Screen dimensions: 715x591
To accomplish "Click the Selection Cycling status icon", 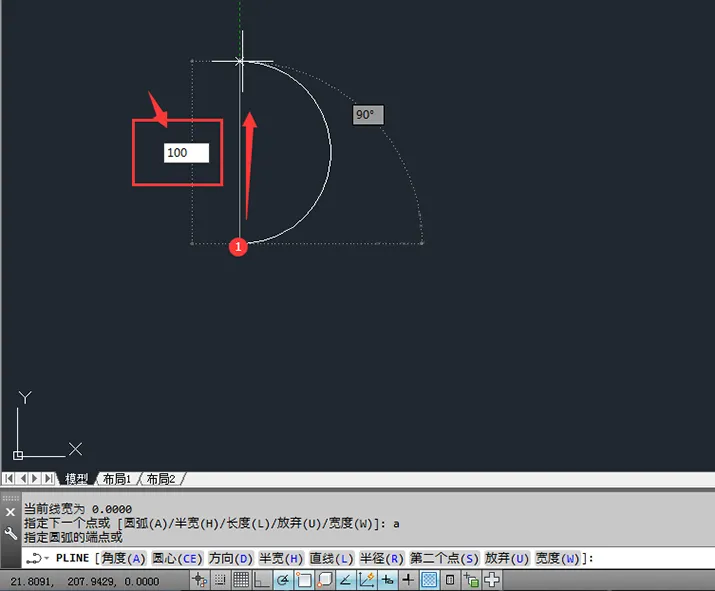I will (x=471, y=580).
